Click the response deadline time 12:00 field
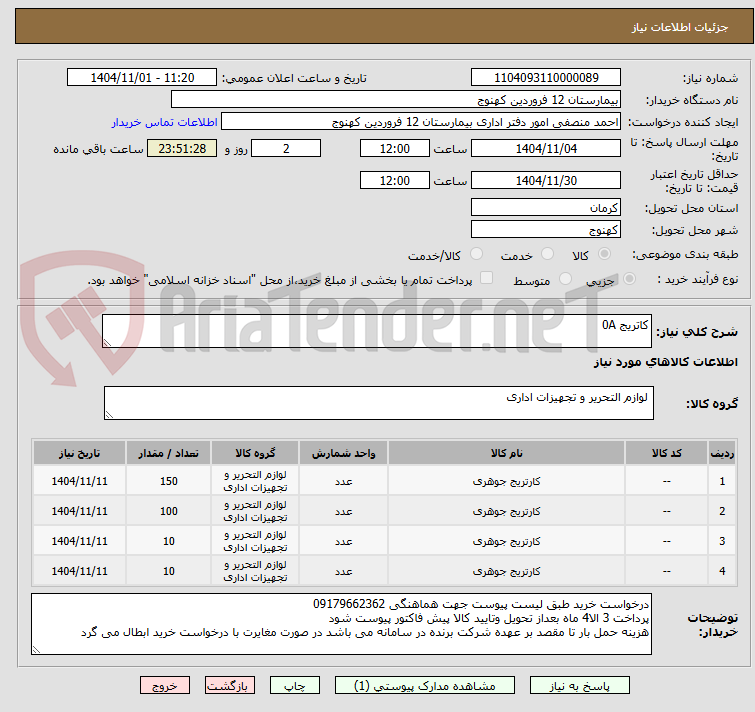Image resolution: width=755 pixels, height=712 pixels. pos(395,148)
